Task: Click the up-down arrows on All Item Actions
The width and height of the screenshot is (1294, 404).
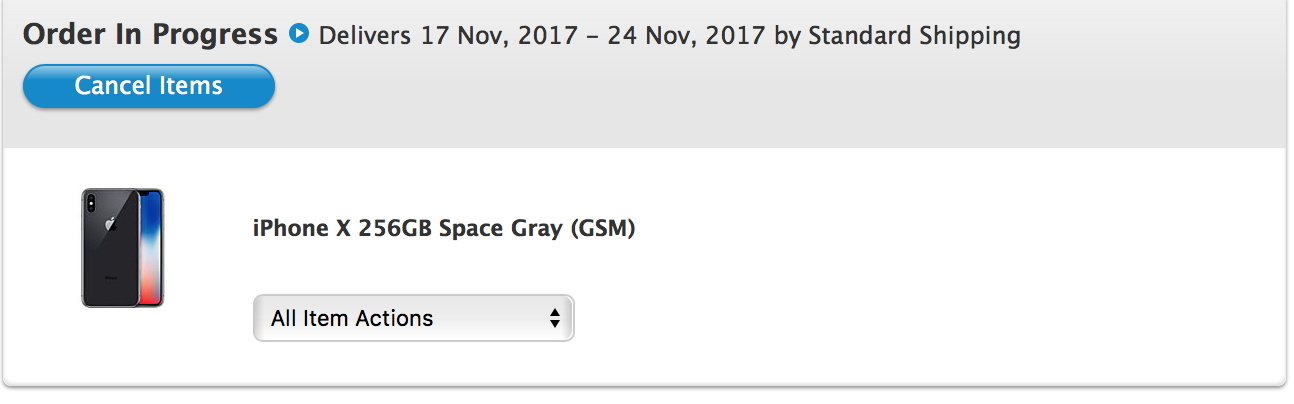Action: coord(554,319)
